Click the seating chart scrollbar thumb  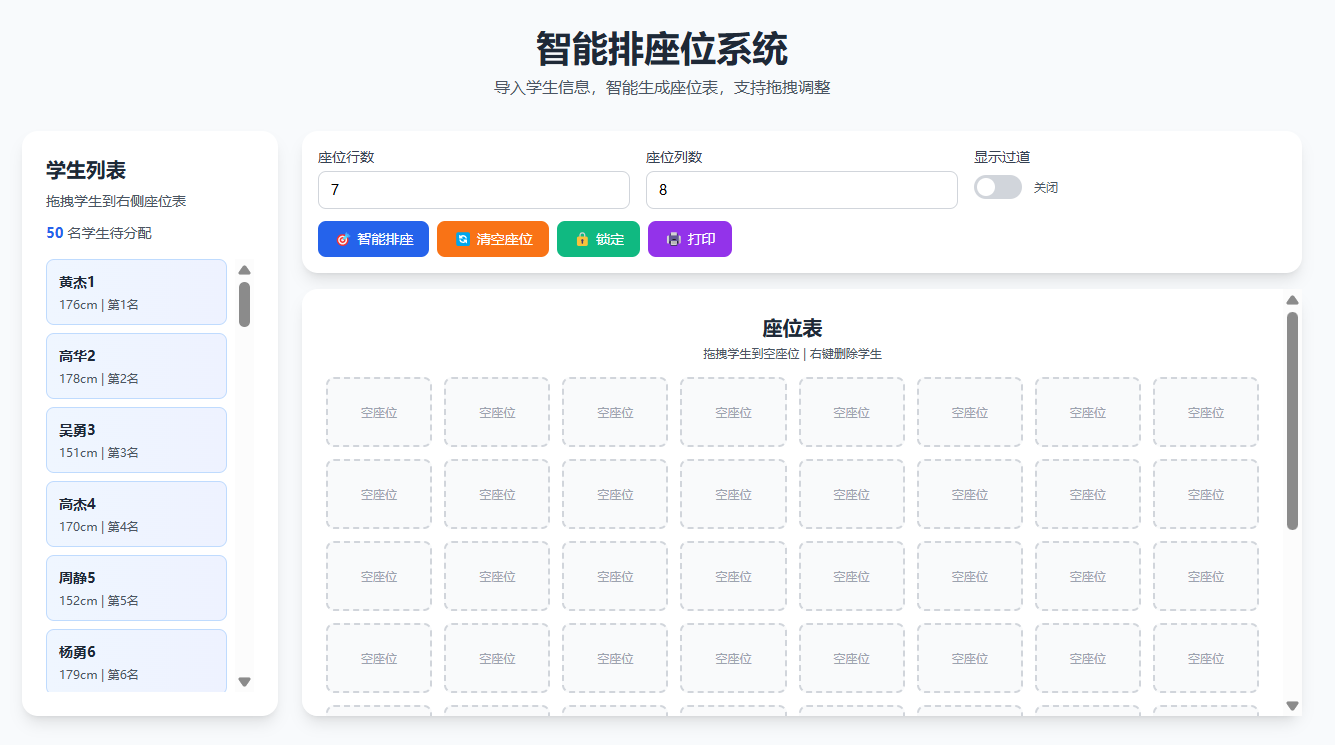(x=1292, y=421)
